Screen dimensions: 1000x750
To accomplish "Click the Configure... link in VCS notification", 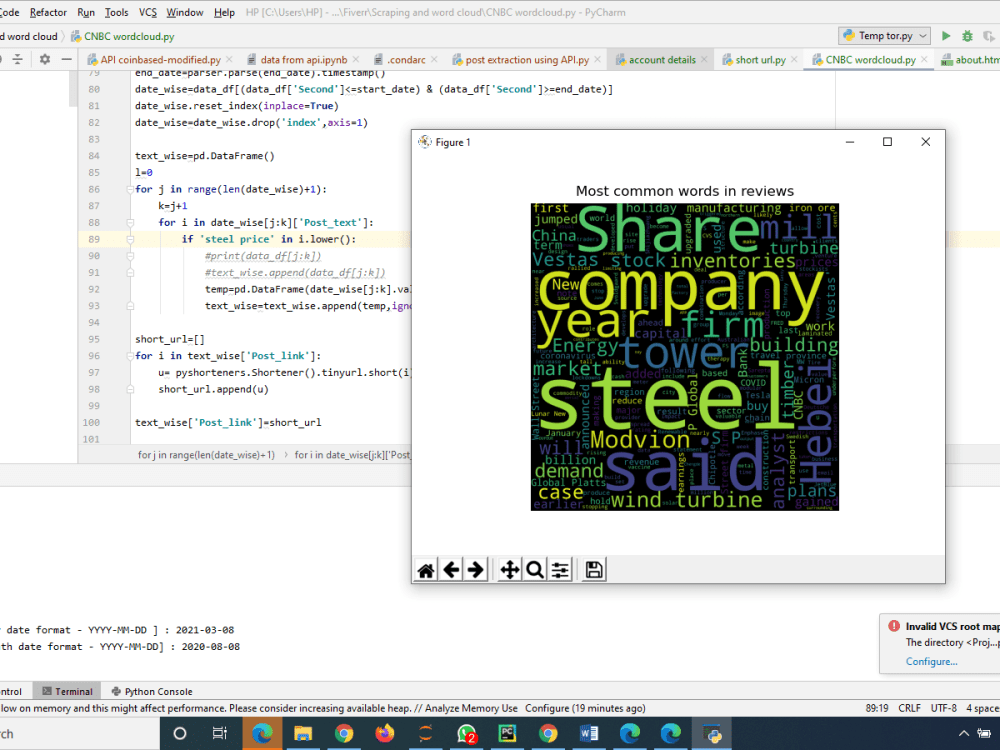I will pyautogui.click(x=931, y=661).
